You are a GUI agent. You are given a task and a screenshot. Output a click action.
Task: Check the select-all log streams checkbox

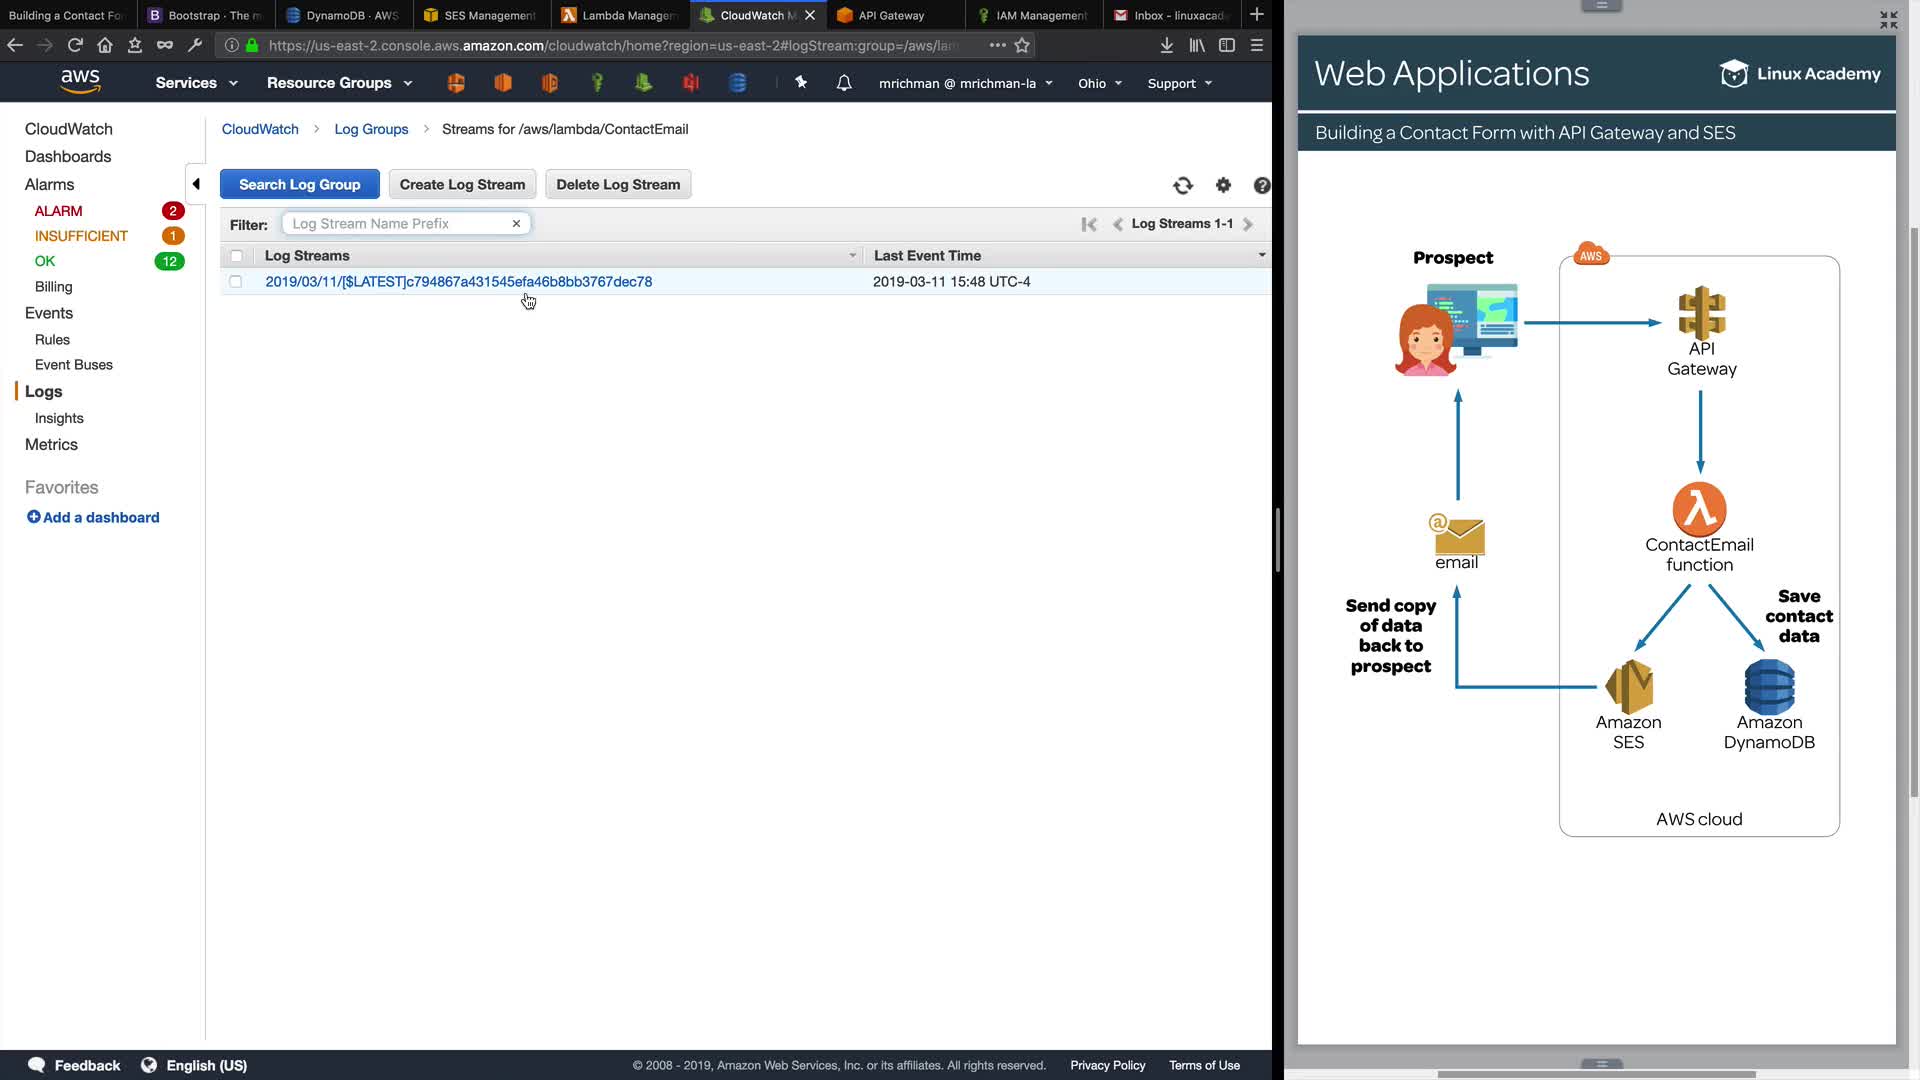click(x=236, y=256)
